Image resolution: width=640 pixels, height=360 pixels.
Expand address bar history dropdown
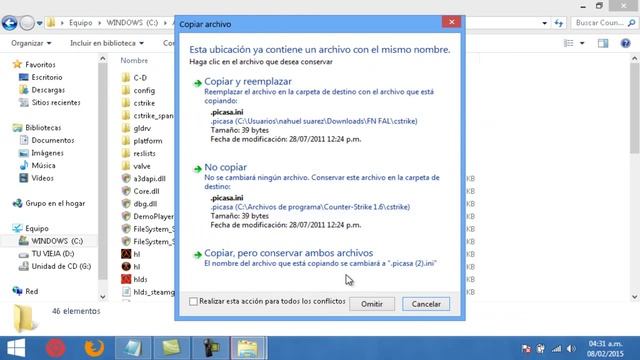coord(544,23)
